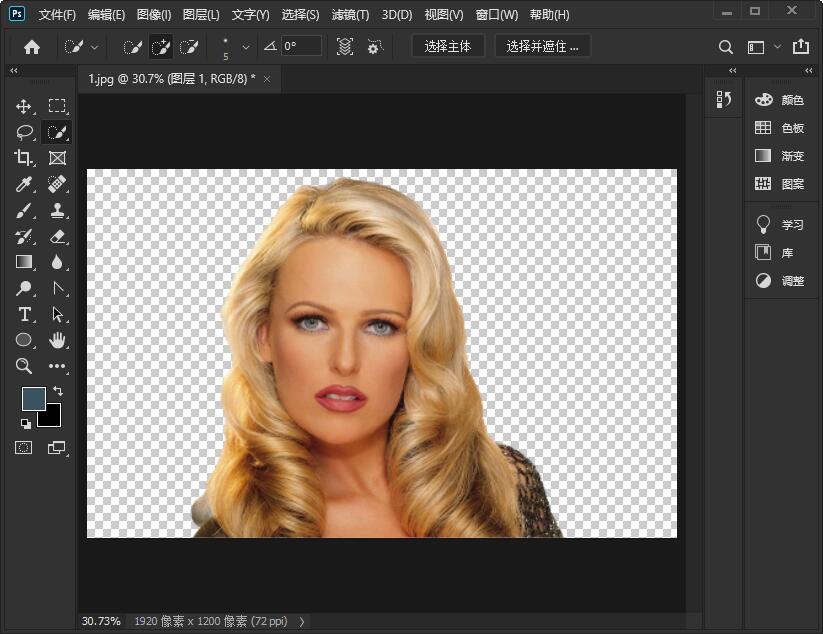This screenshot has height=634, width=823.
Task: Collapse the right panels double arrows
Action: [x=809, y=70]
